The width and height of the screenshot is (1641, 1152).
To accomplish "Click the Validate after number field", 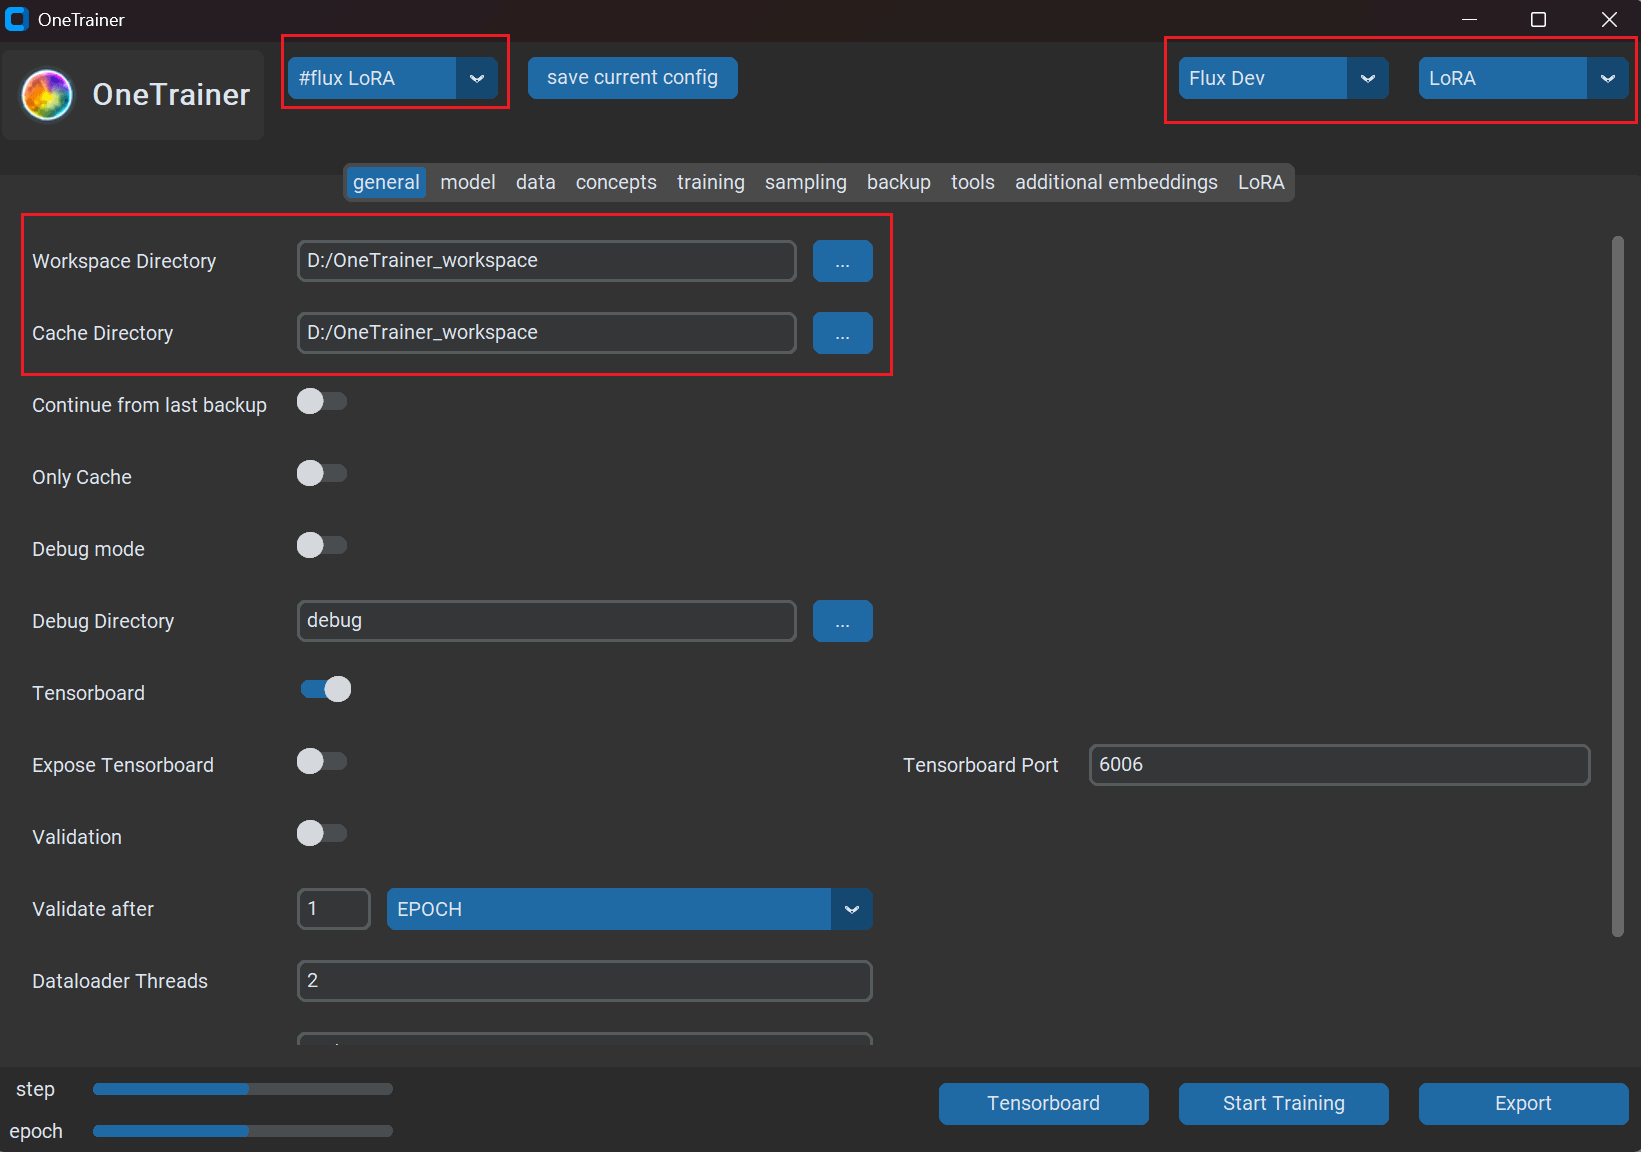I will pos(334,909).
